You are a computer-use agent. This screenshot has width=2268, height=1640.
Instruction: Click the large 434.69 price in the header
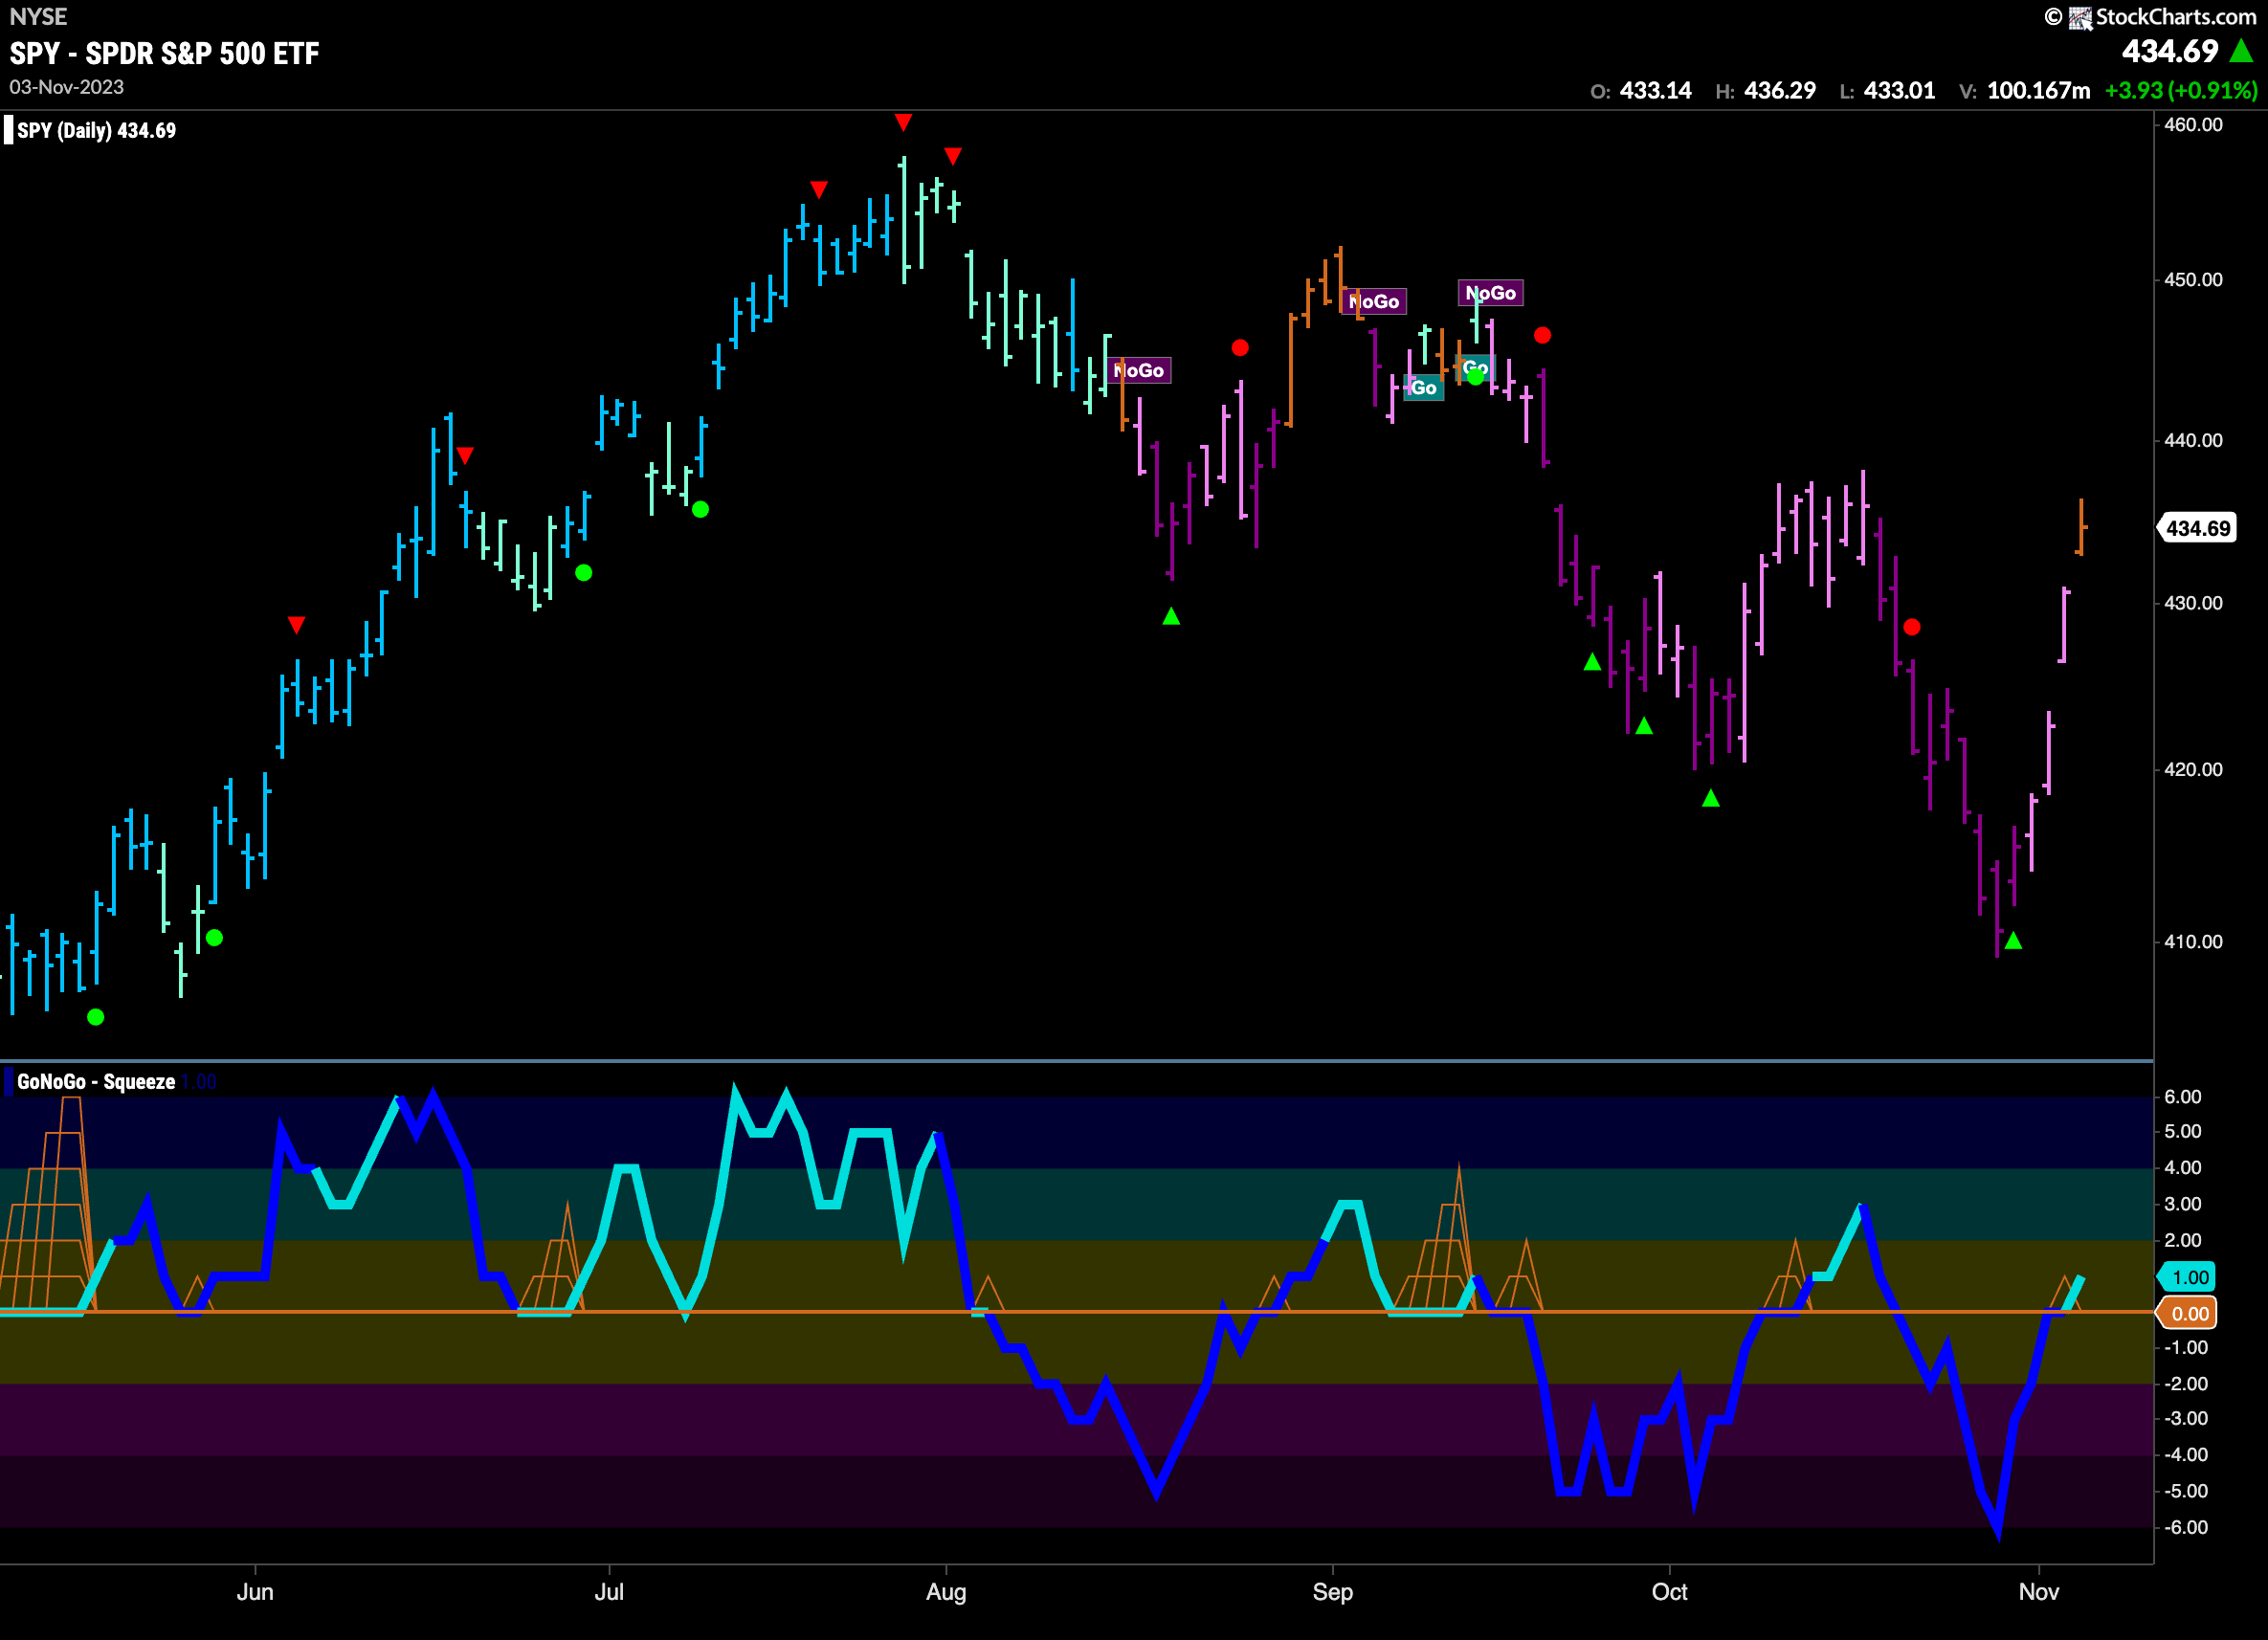pos(2170,51)
